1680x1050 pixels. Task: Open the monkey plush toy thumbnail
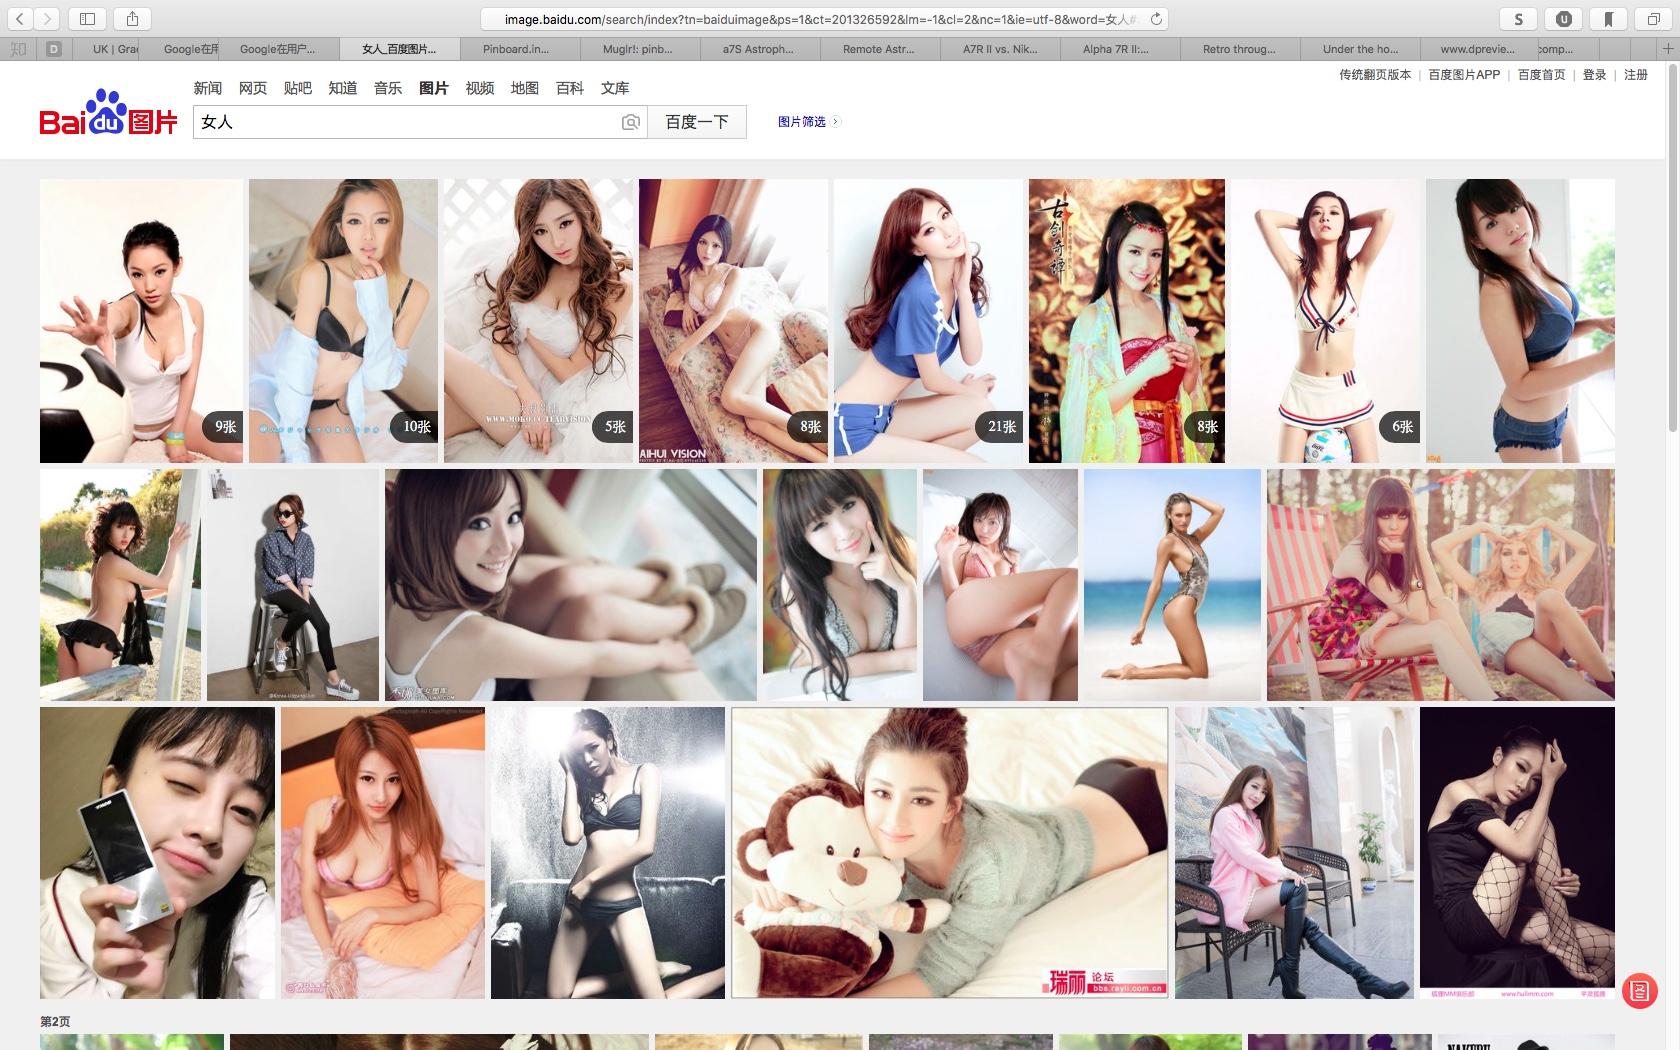coord(949,853)
